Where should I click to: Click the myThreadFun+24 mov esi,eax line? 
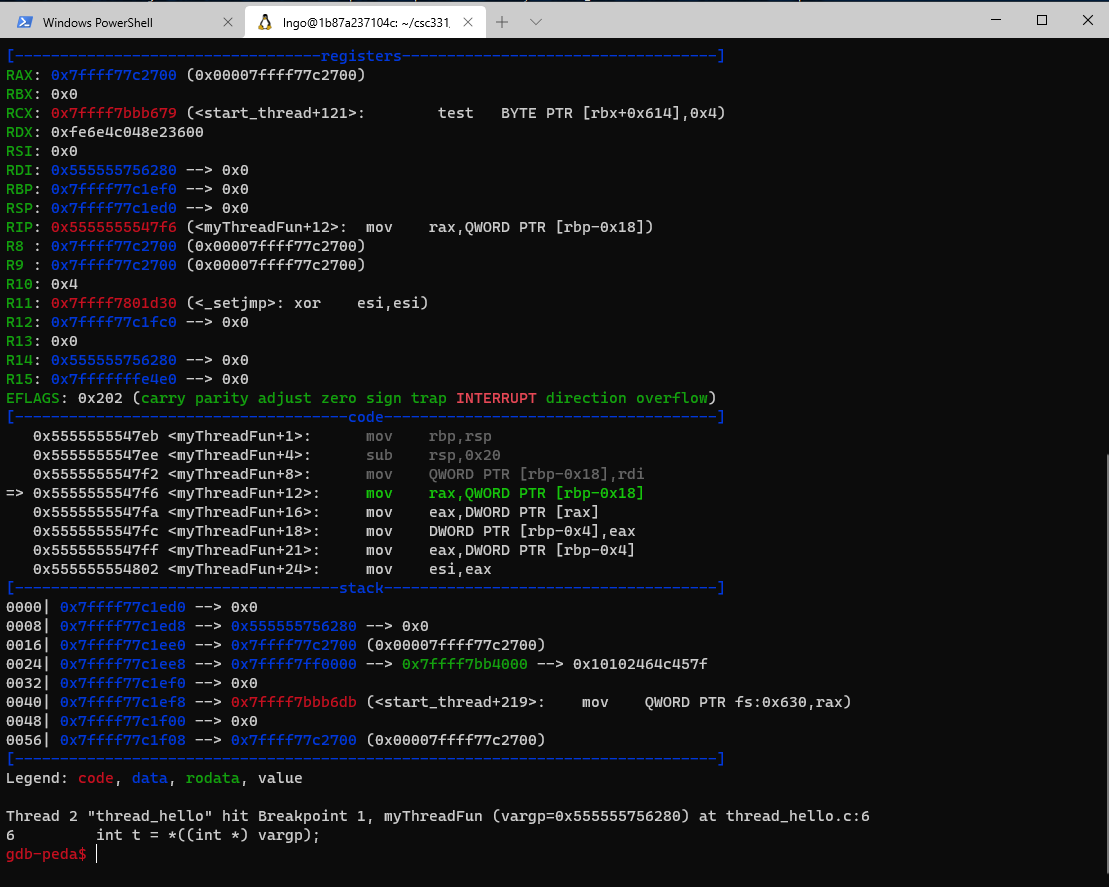click(x=262, y=569)
